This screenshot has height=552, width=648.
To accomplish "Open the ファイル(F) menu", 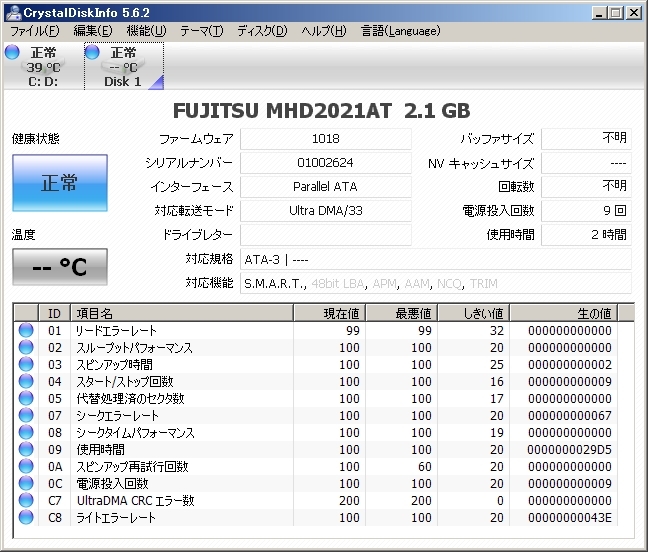I will [34, 31].
